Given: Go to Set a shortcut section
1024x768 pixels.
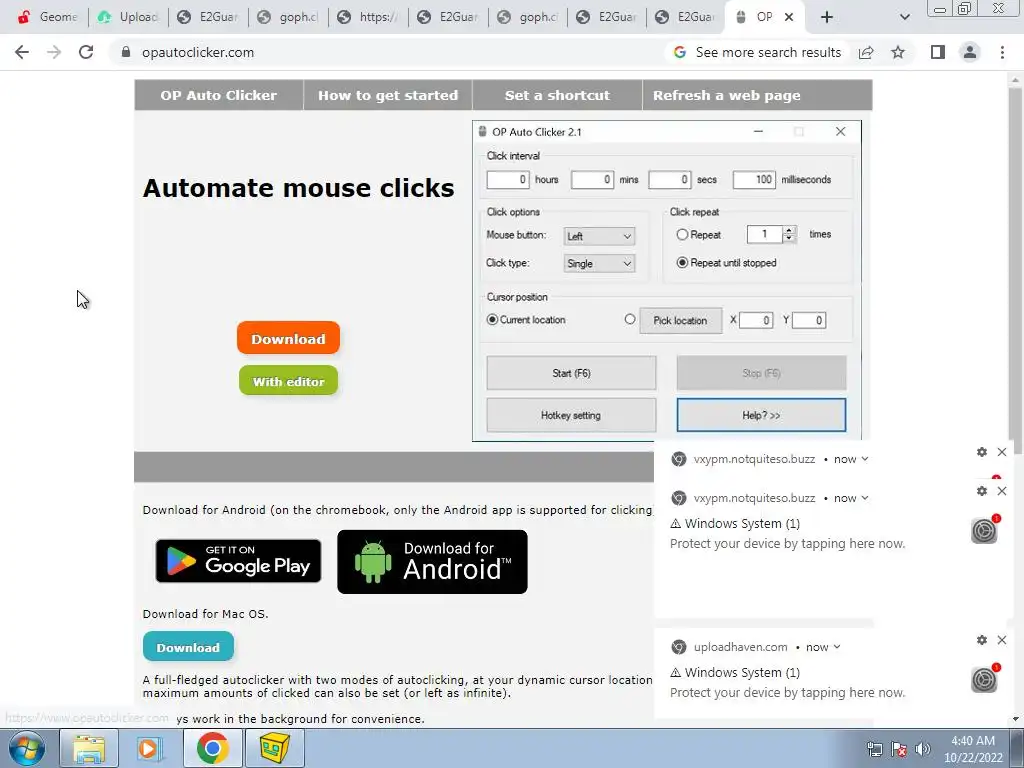Looking at the screenshot, I should pos(557,95).
